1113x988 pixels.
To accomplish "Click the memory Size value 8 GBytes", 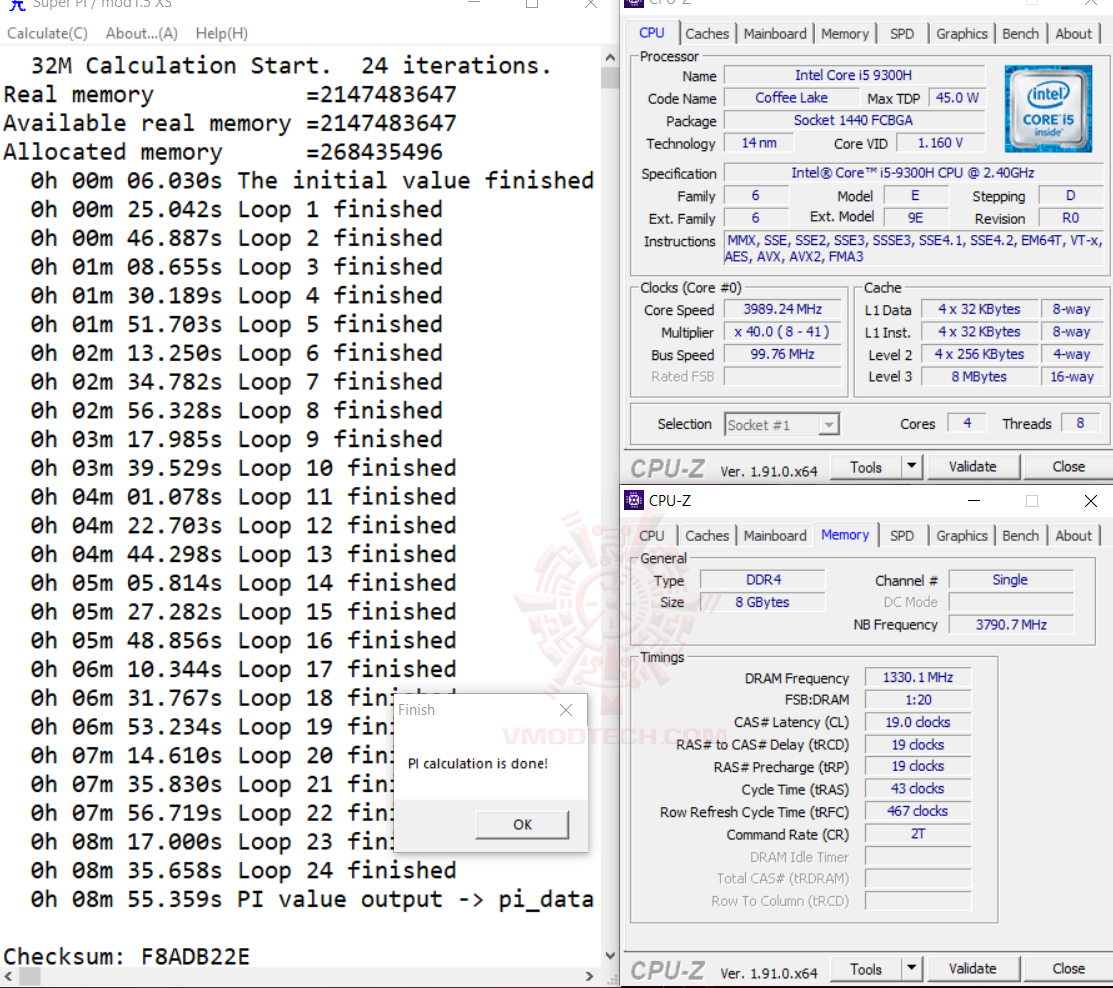I will coord(763,602).
